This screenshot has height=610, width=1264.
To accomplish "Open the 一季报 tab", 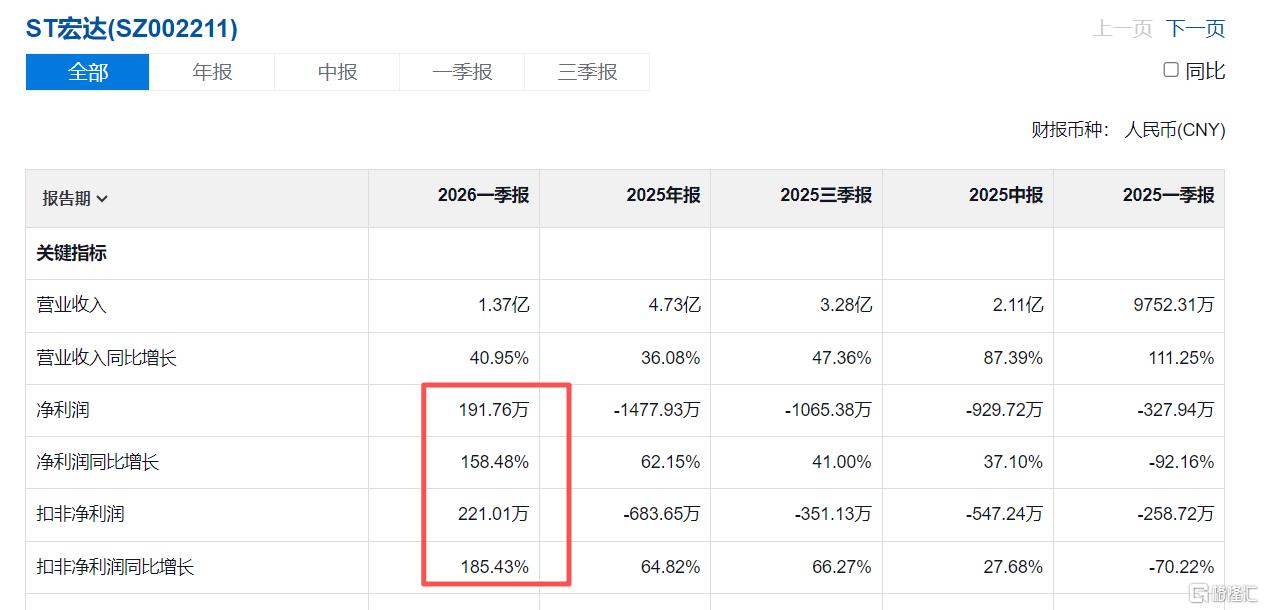I will pos(462,72).
